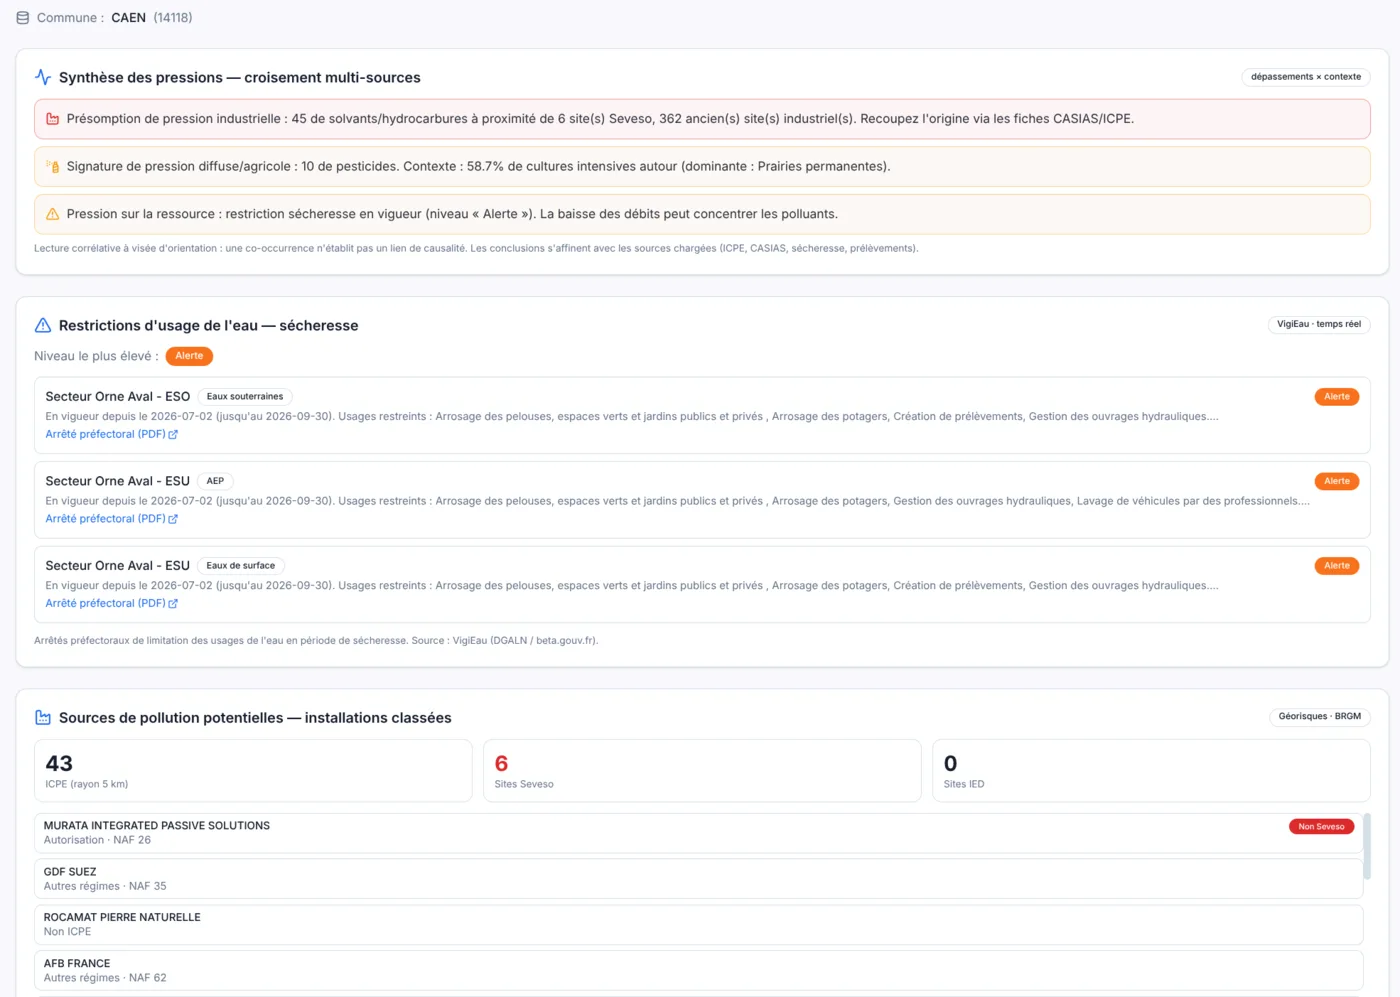
Task: Click the dépassements × contexte badge
Action: [1306, 77]
